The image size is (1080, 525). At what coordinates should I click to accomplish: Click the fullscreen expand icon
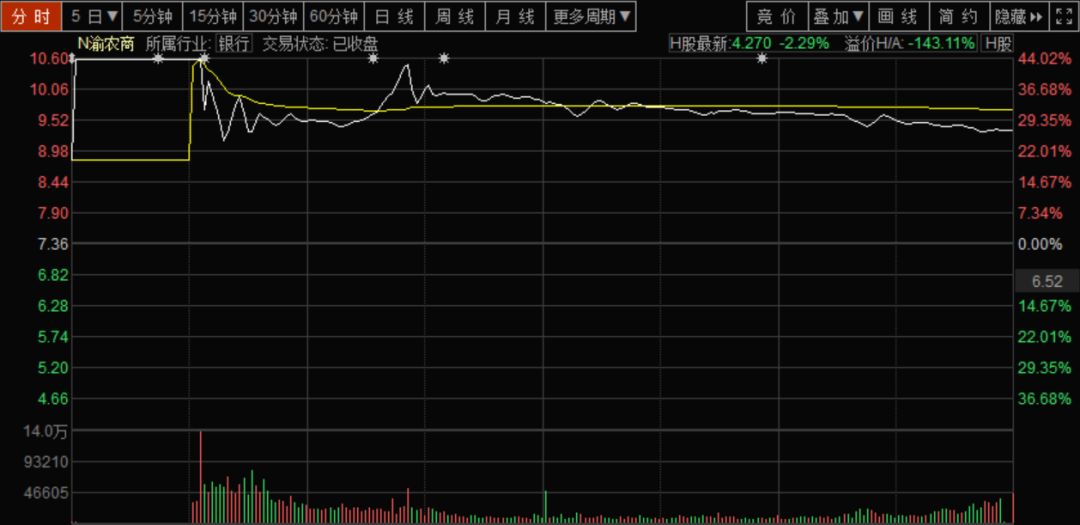(1064, 17)
